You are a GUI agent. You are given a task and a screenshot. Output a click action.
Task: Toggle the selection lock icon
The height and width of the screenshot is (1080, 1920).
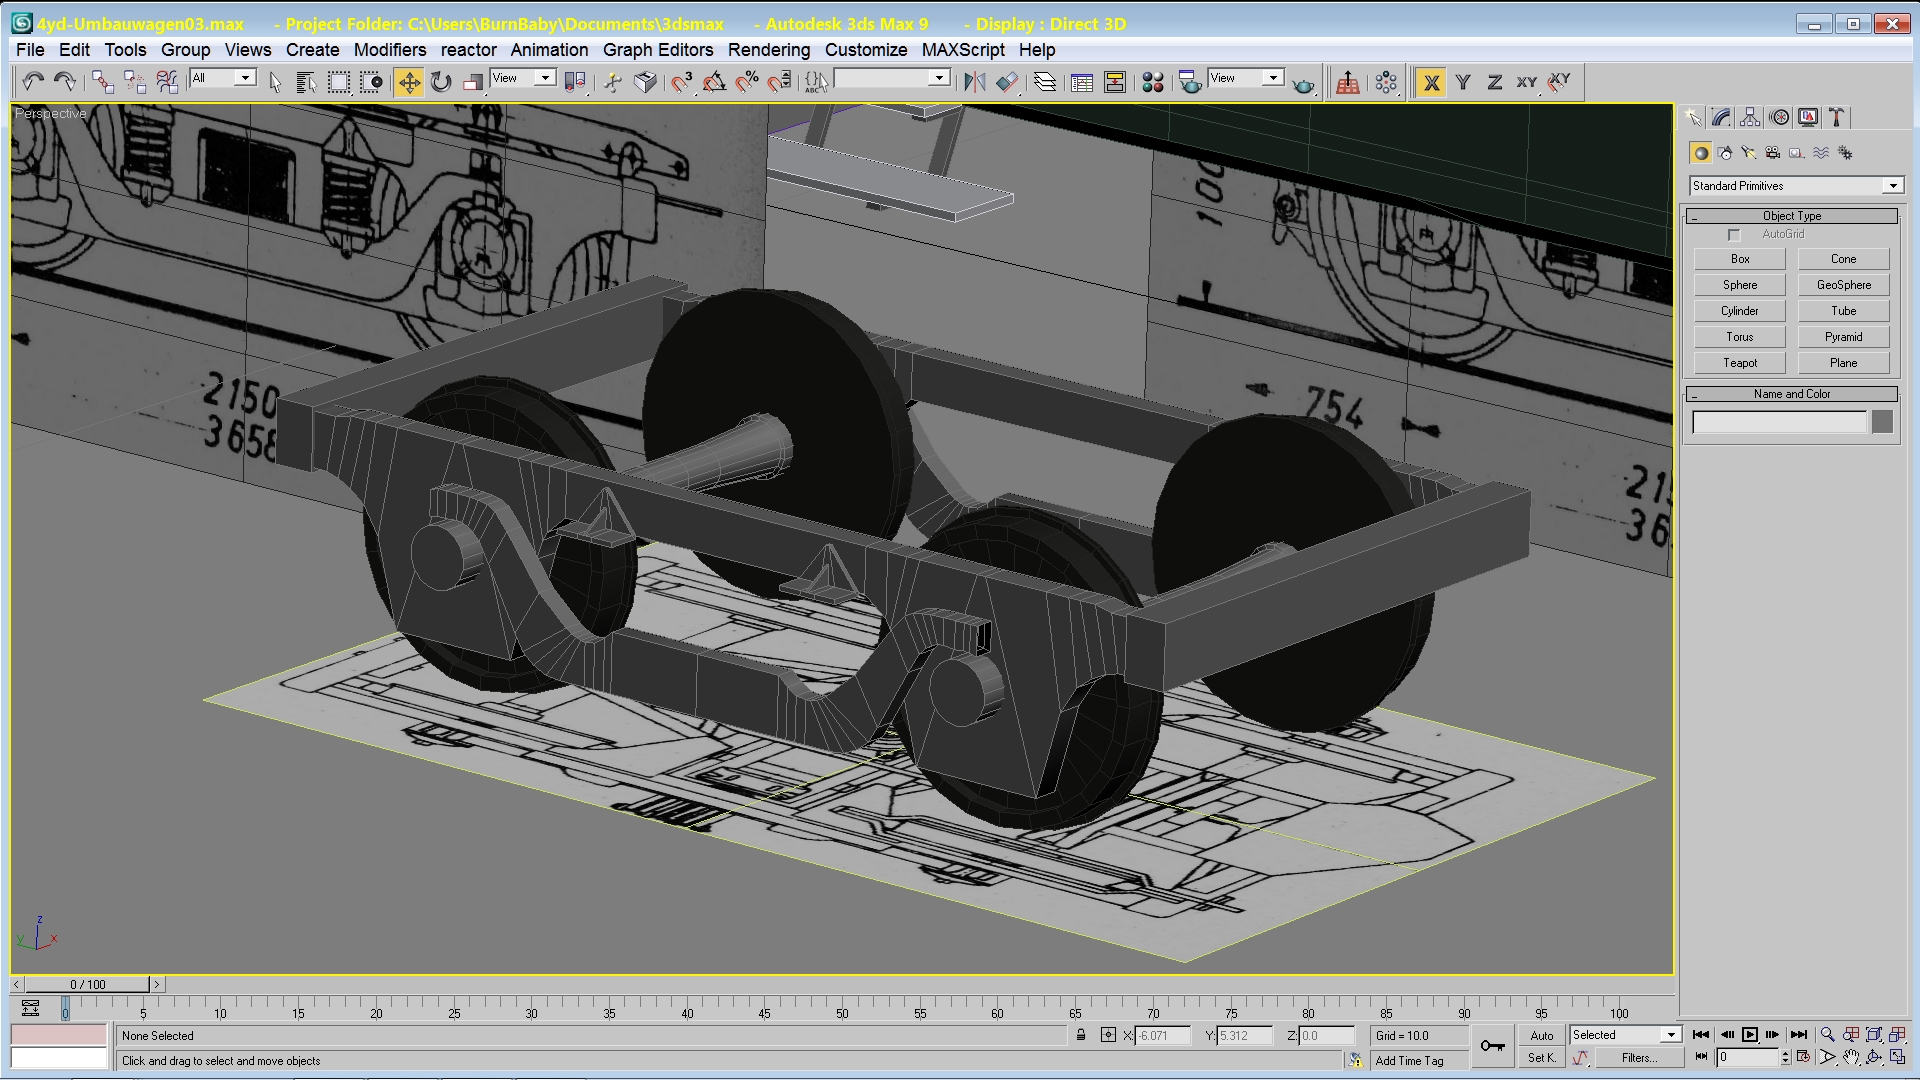click(1081, 1035)
